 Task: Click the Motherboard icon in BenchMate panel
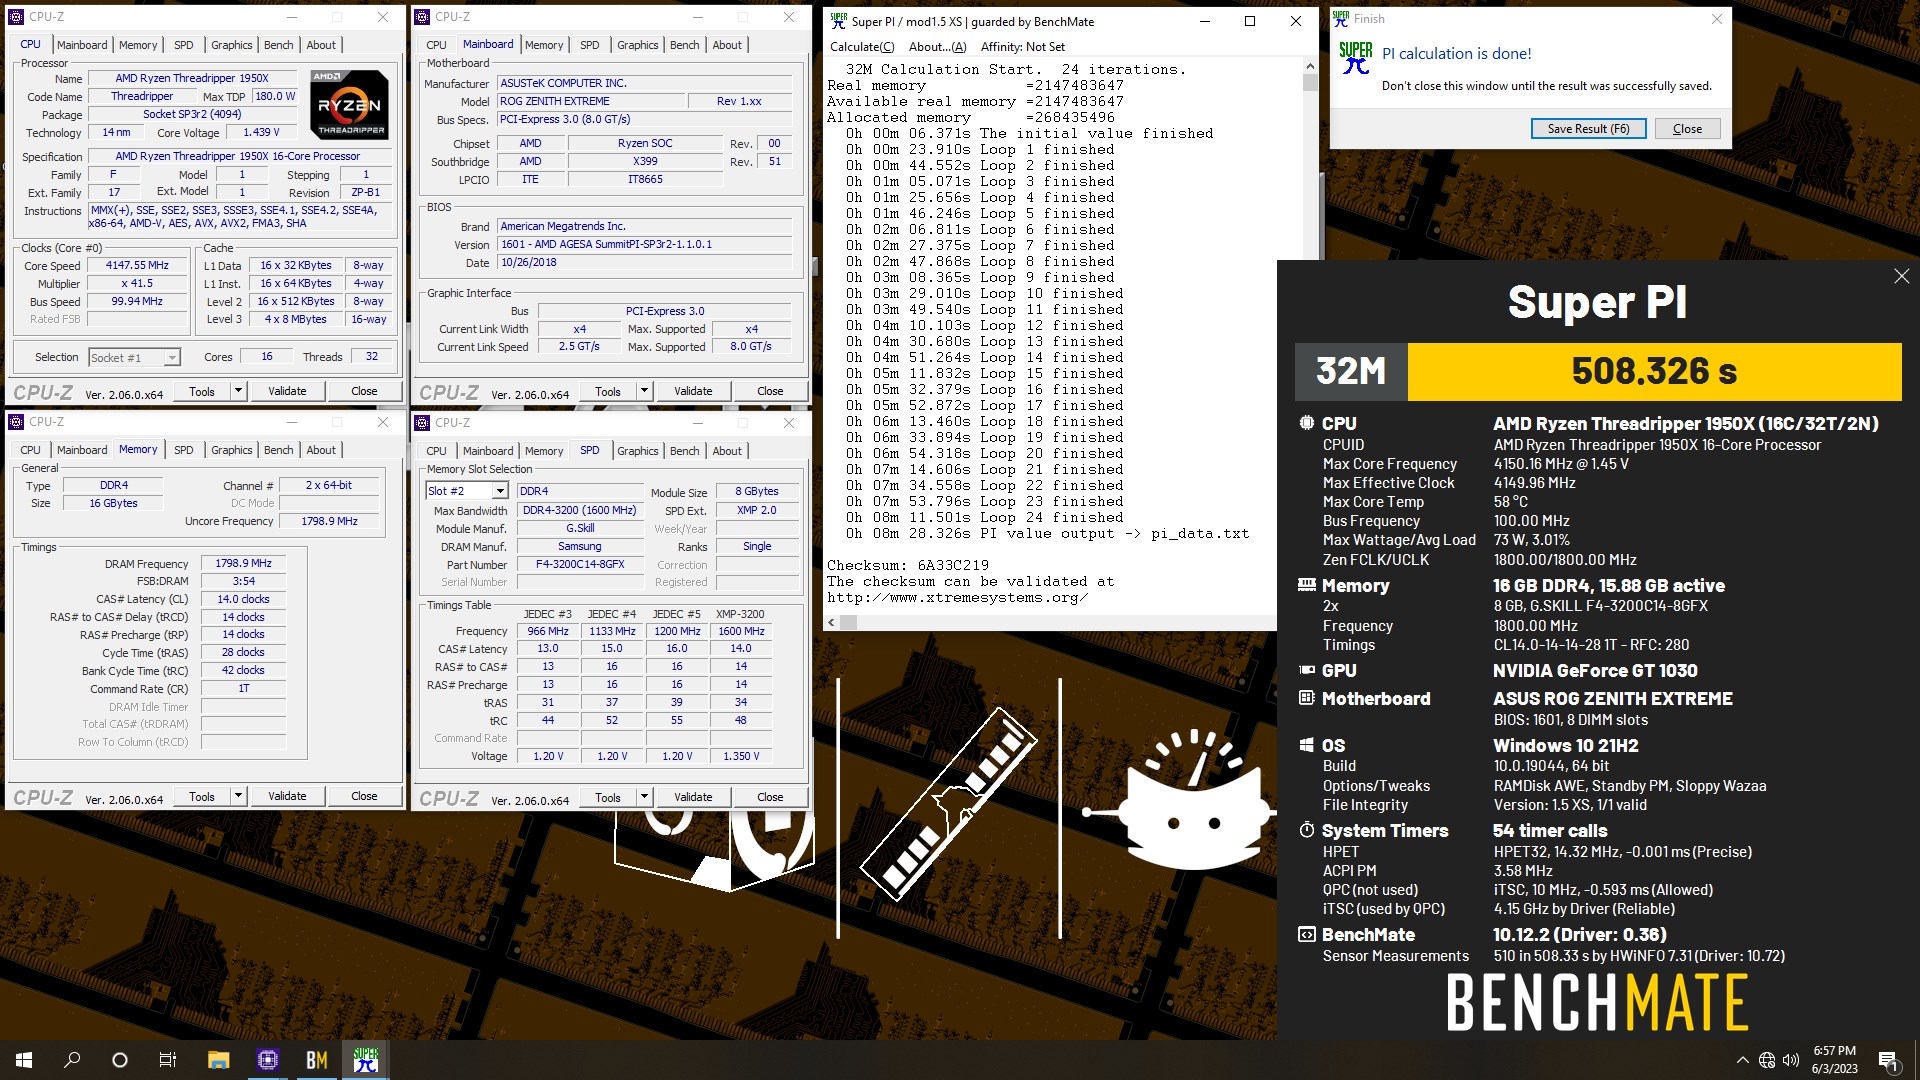click(1306, 698)
